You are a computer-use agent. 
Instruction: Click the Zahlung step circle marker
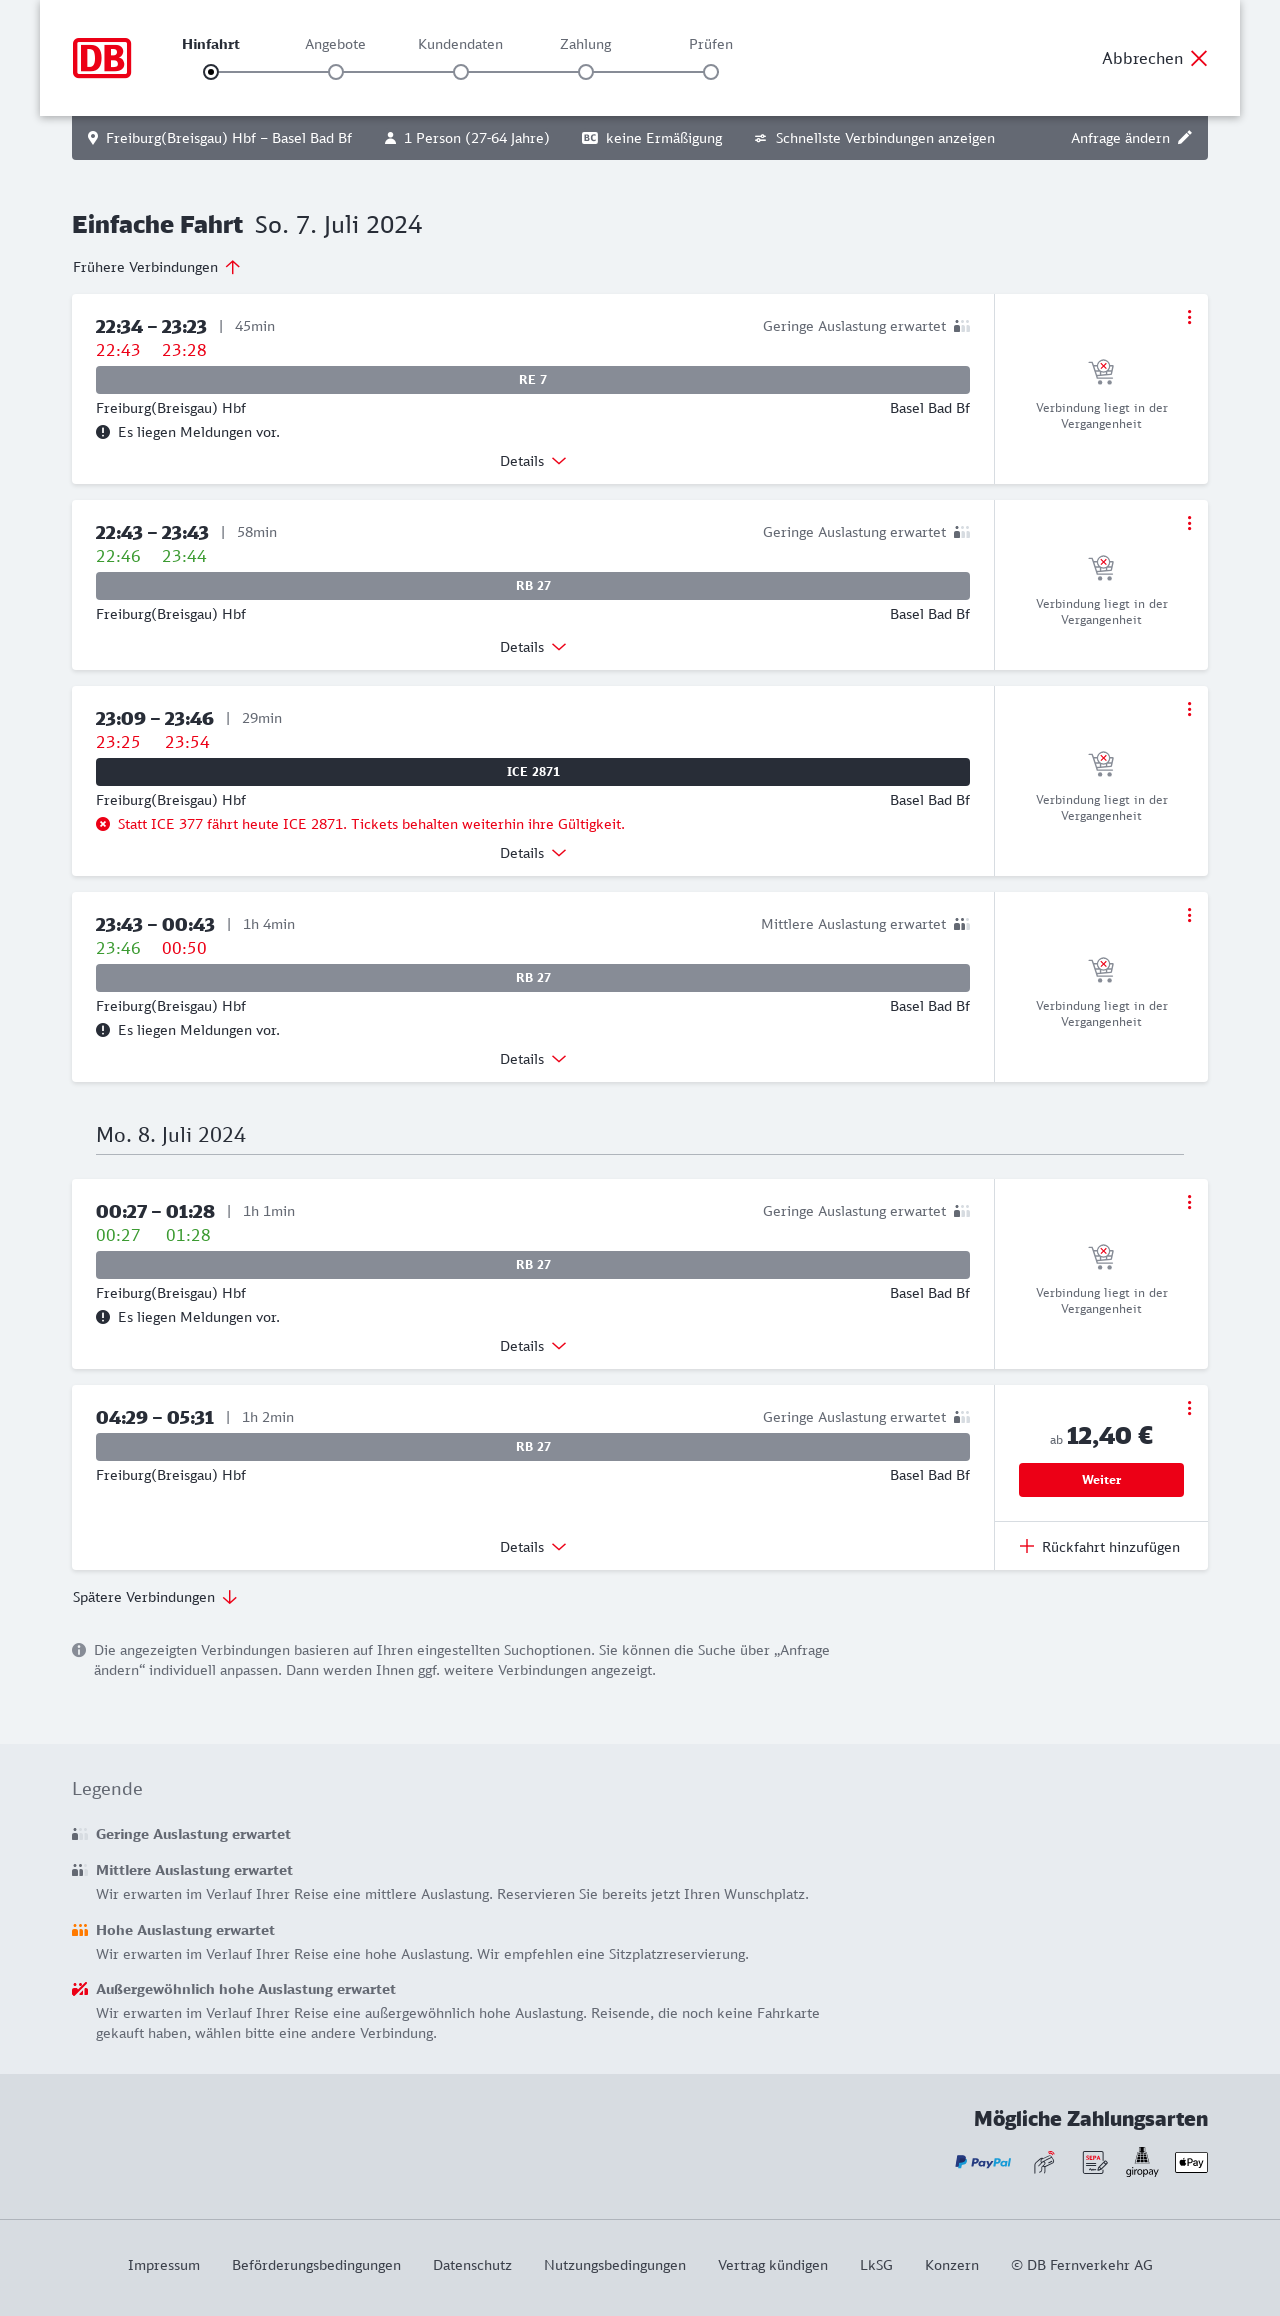(x=586, y=72)
